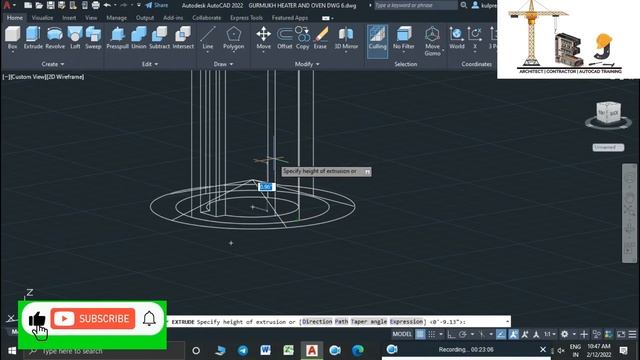
Task: Toggle the highlighted object snap button
Action: (513, 334)
